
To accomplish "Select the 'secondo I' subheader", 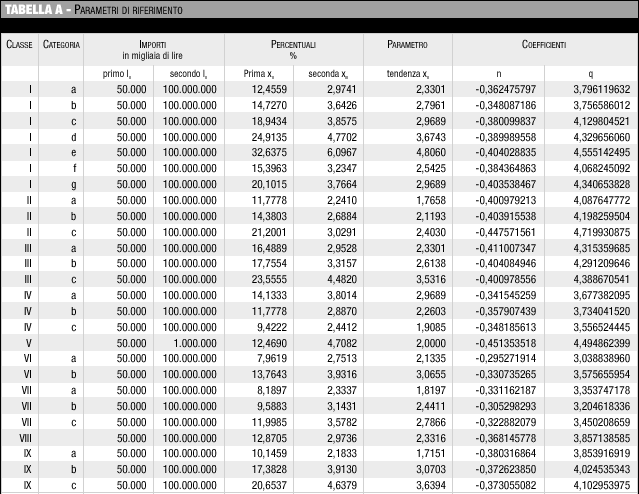I will 189,74.
